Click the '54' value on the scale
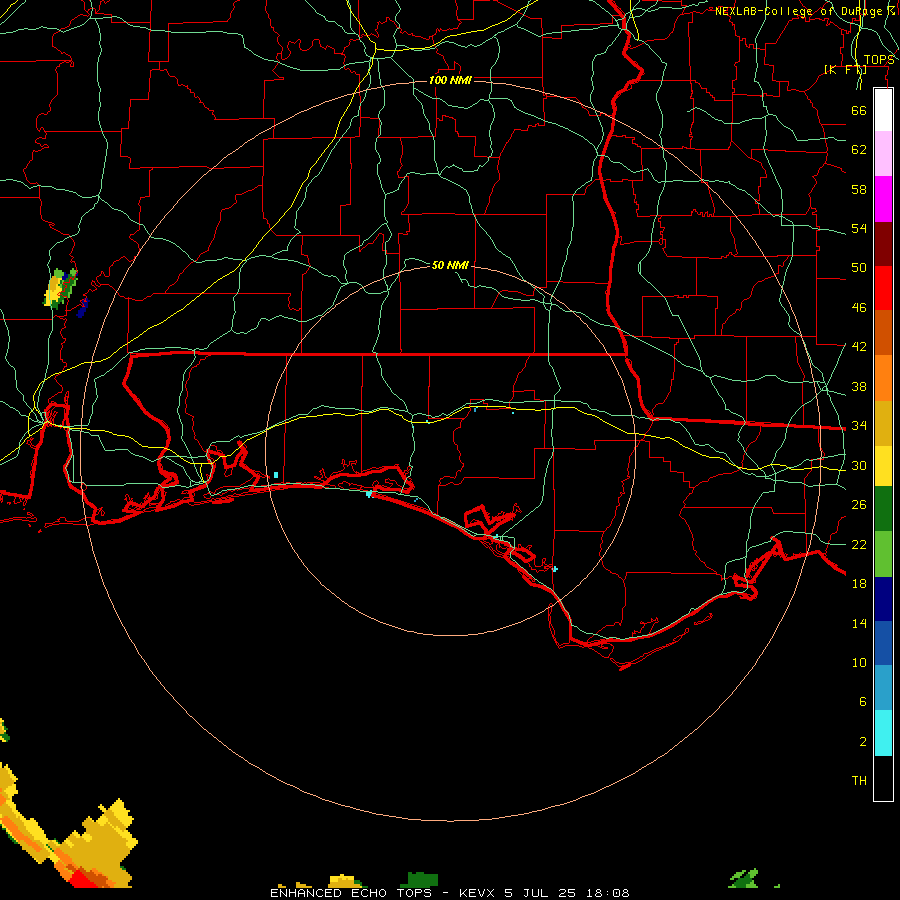This screenshot has width=900, height=900. pyautogui.click(x=859, y=228)
